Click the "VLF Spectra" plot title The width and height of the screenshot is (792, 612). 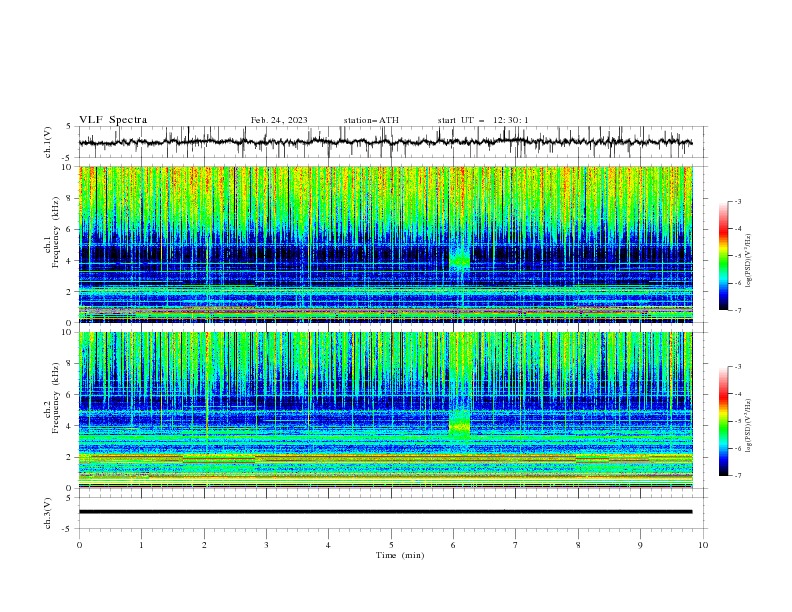113,120
